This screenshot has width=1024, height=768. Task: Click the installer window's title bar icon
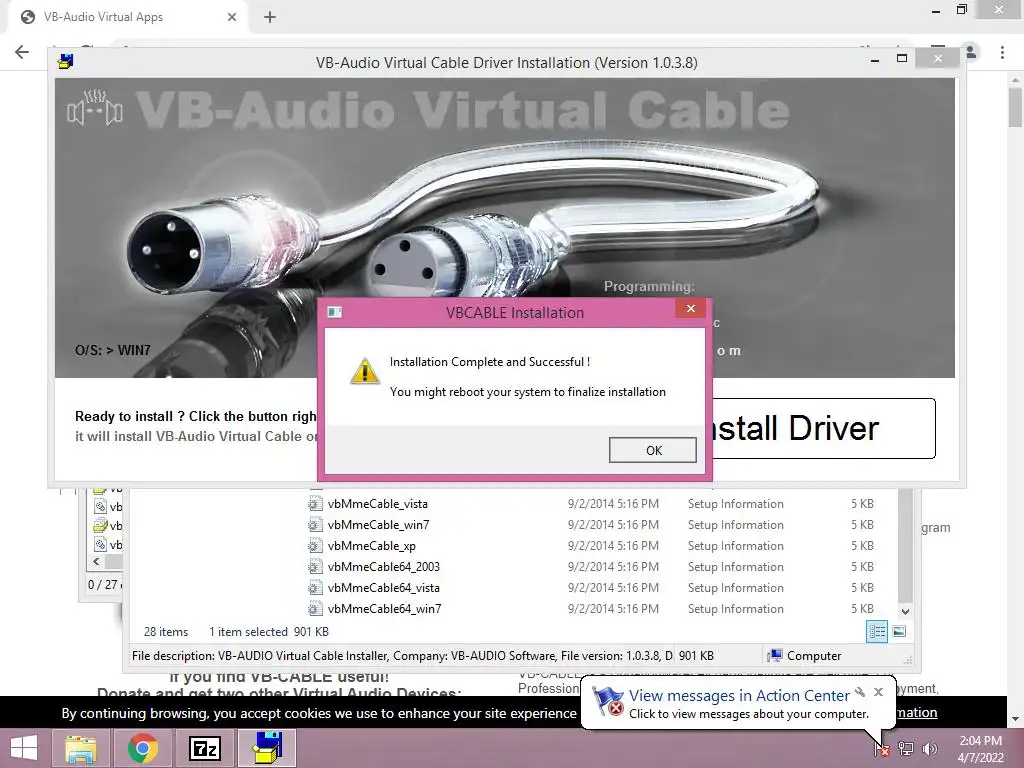click(x=65, y=62)
